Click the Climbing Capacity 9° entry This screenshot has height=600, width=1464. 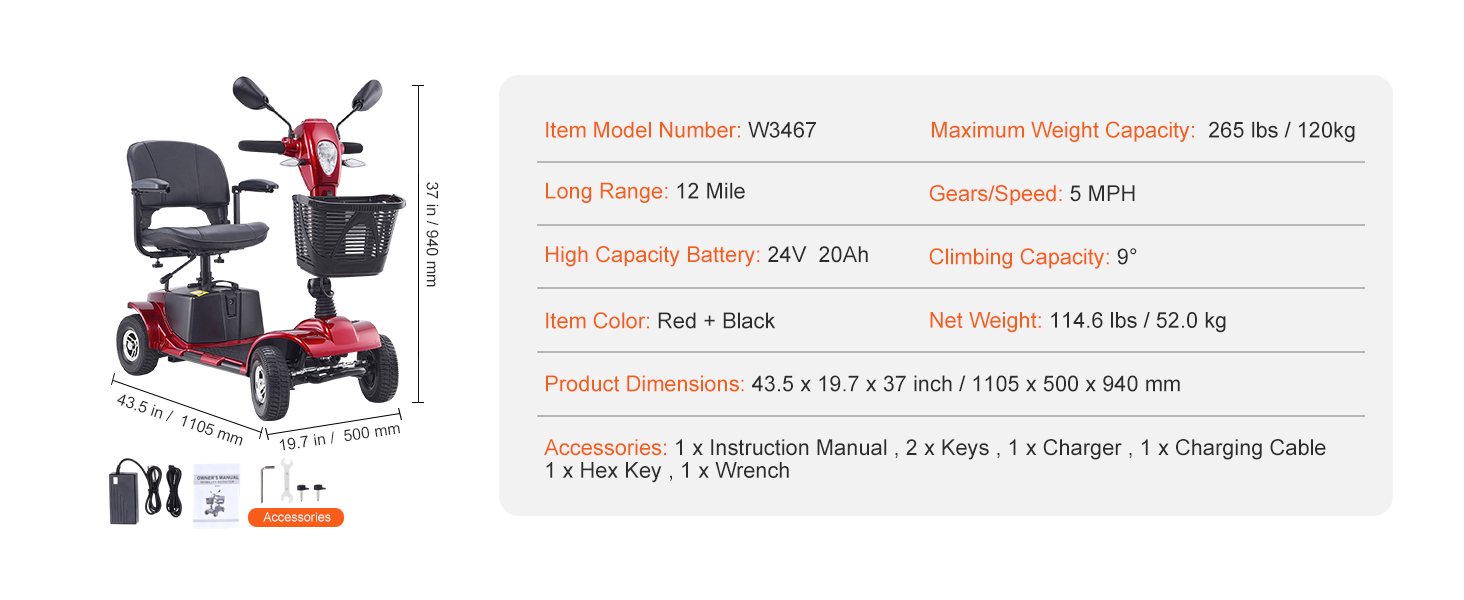tap(1033, 257)
